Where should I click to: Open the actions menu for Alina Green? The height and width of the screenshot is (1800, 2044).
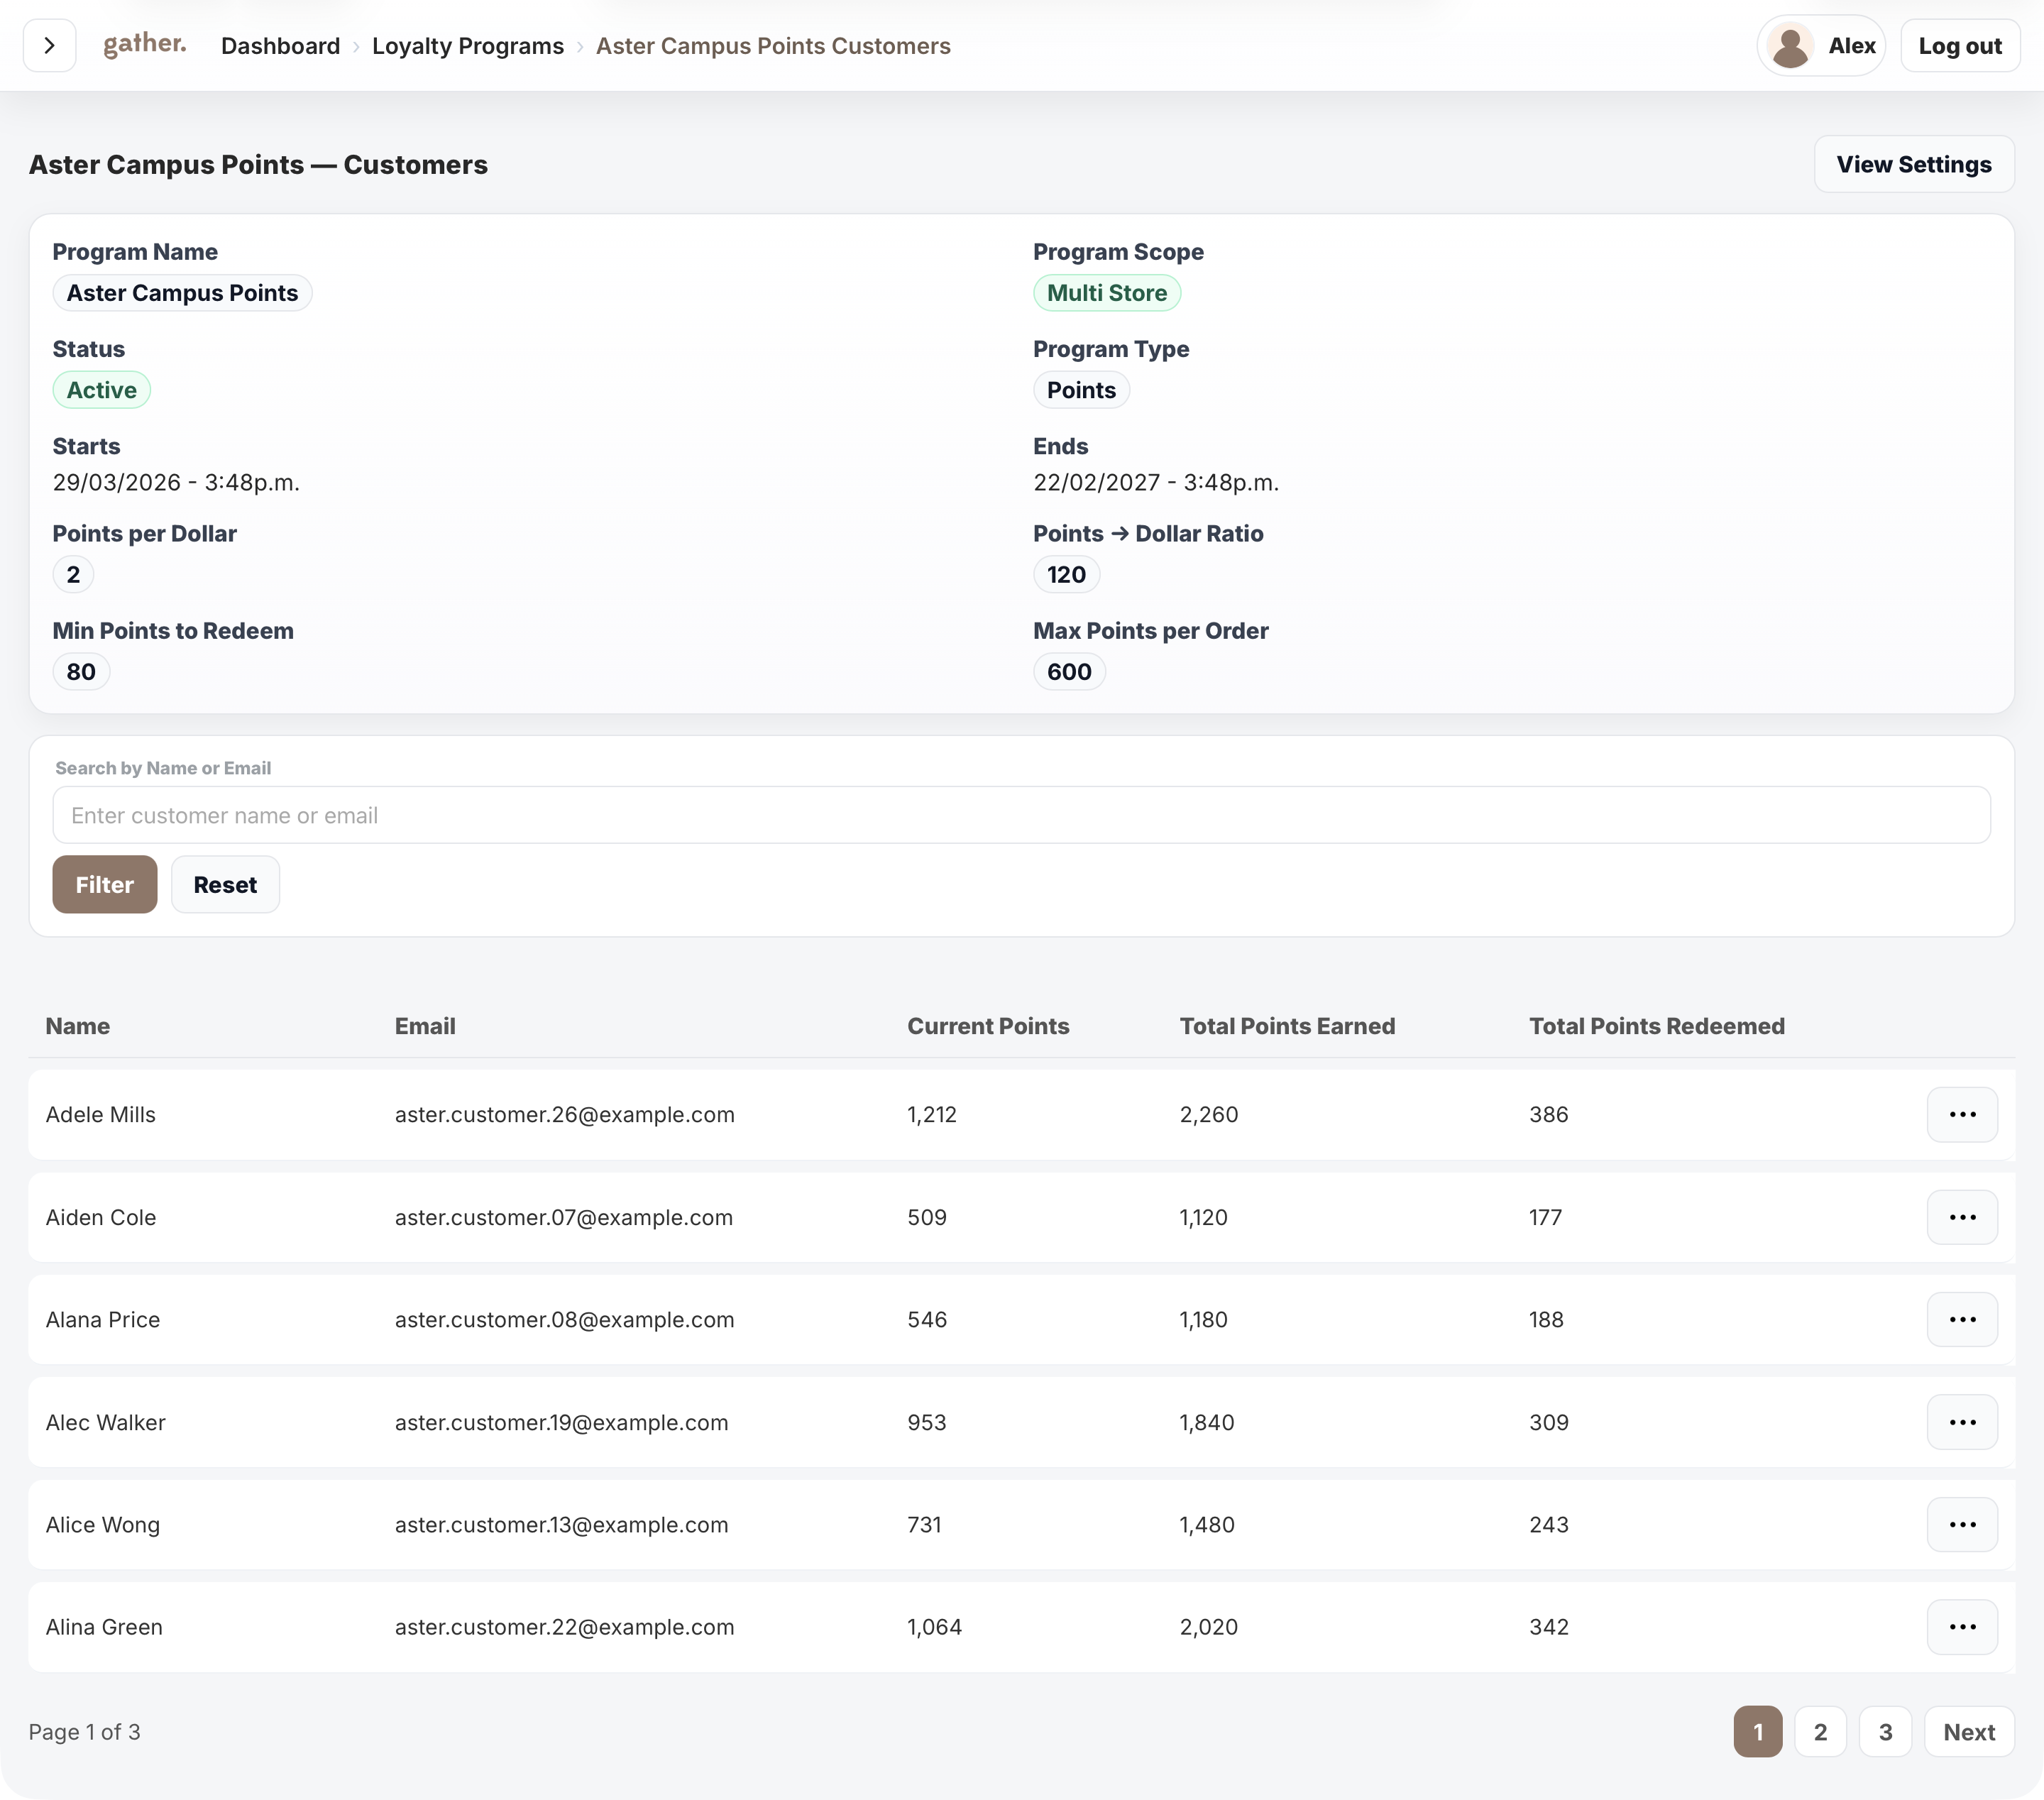coord(1962,1627)
